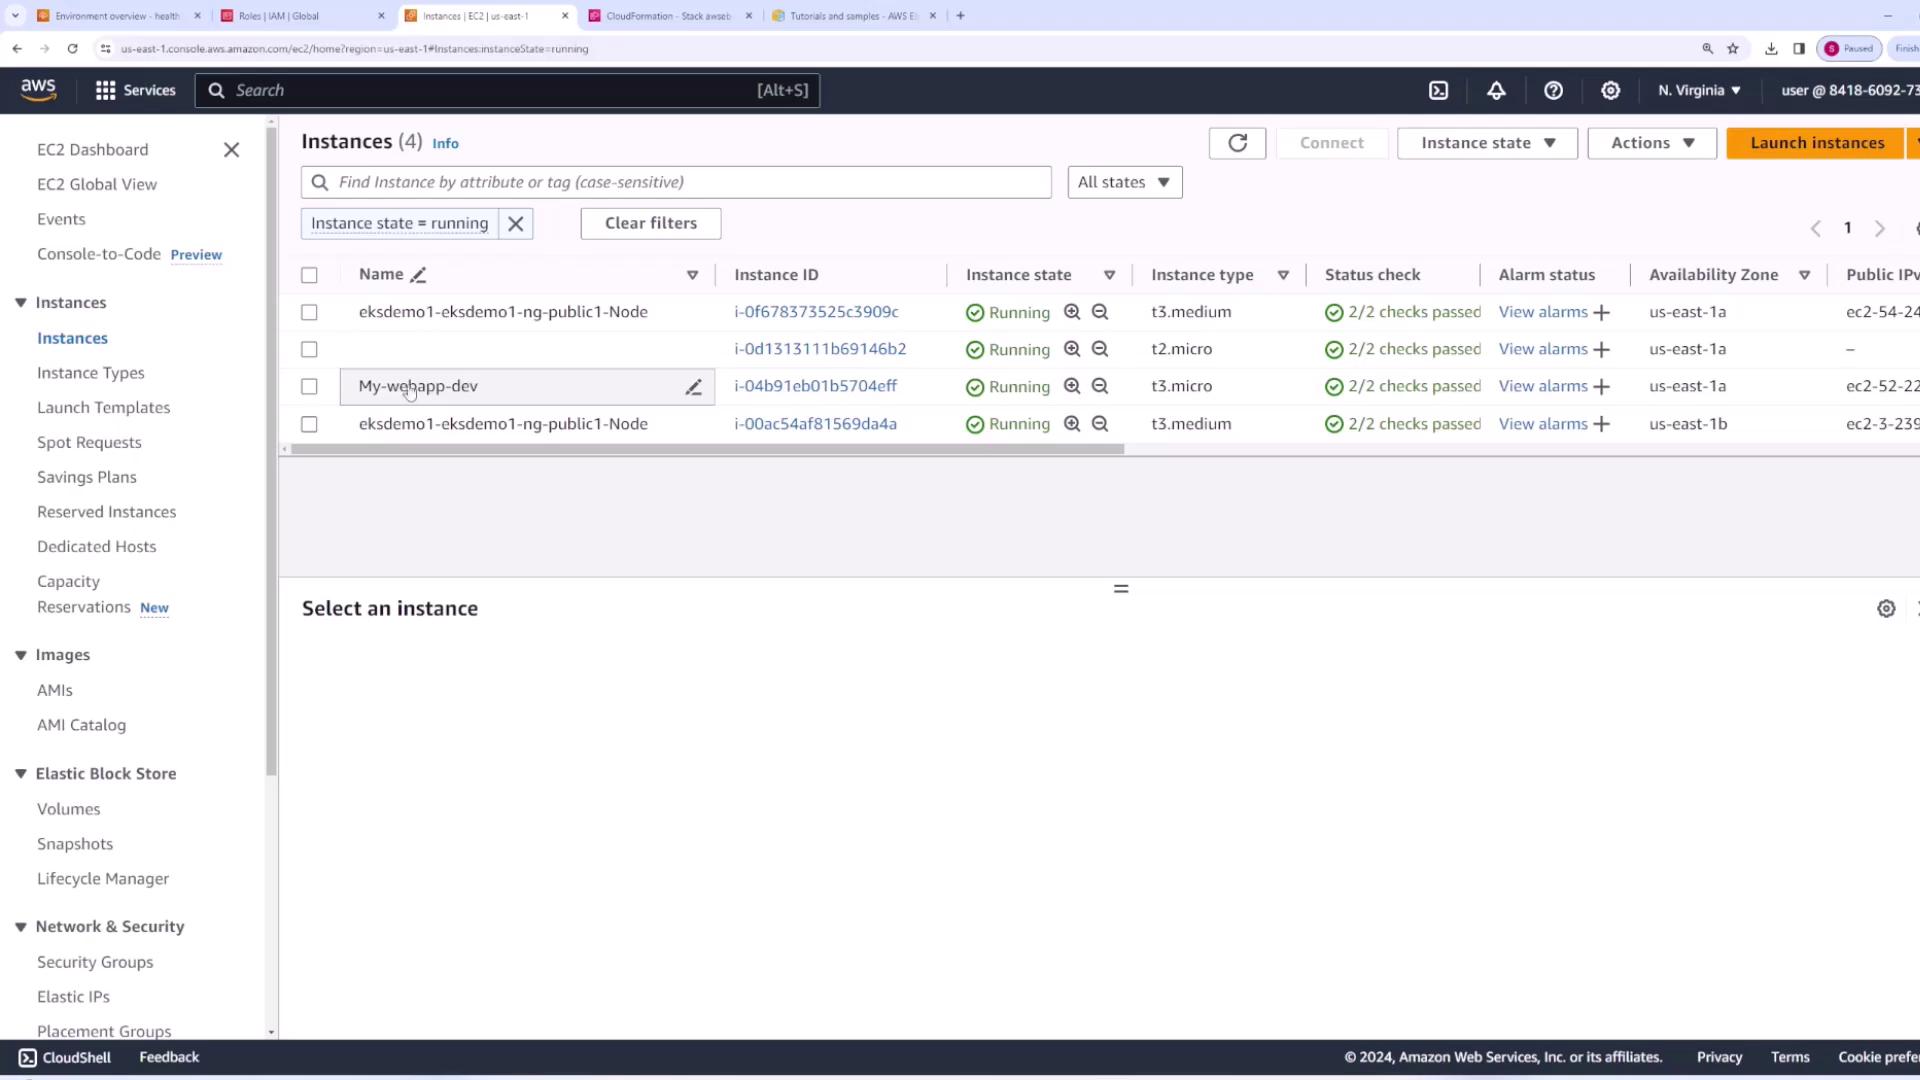Click zoom-in filter icon on first Running row
Viewport: 1920px width, 1080px height.
[1072, 312]
